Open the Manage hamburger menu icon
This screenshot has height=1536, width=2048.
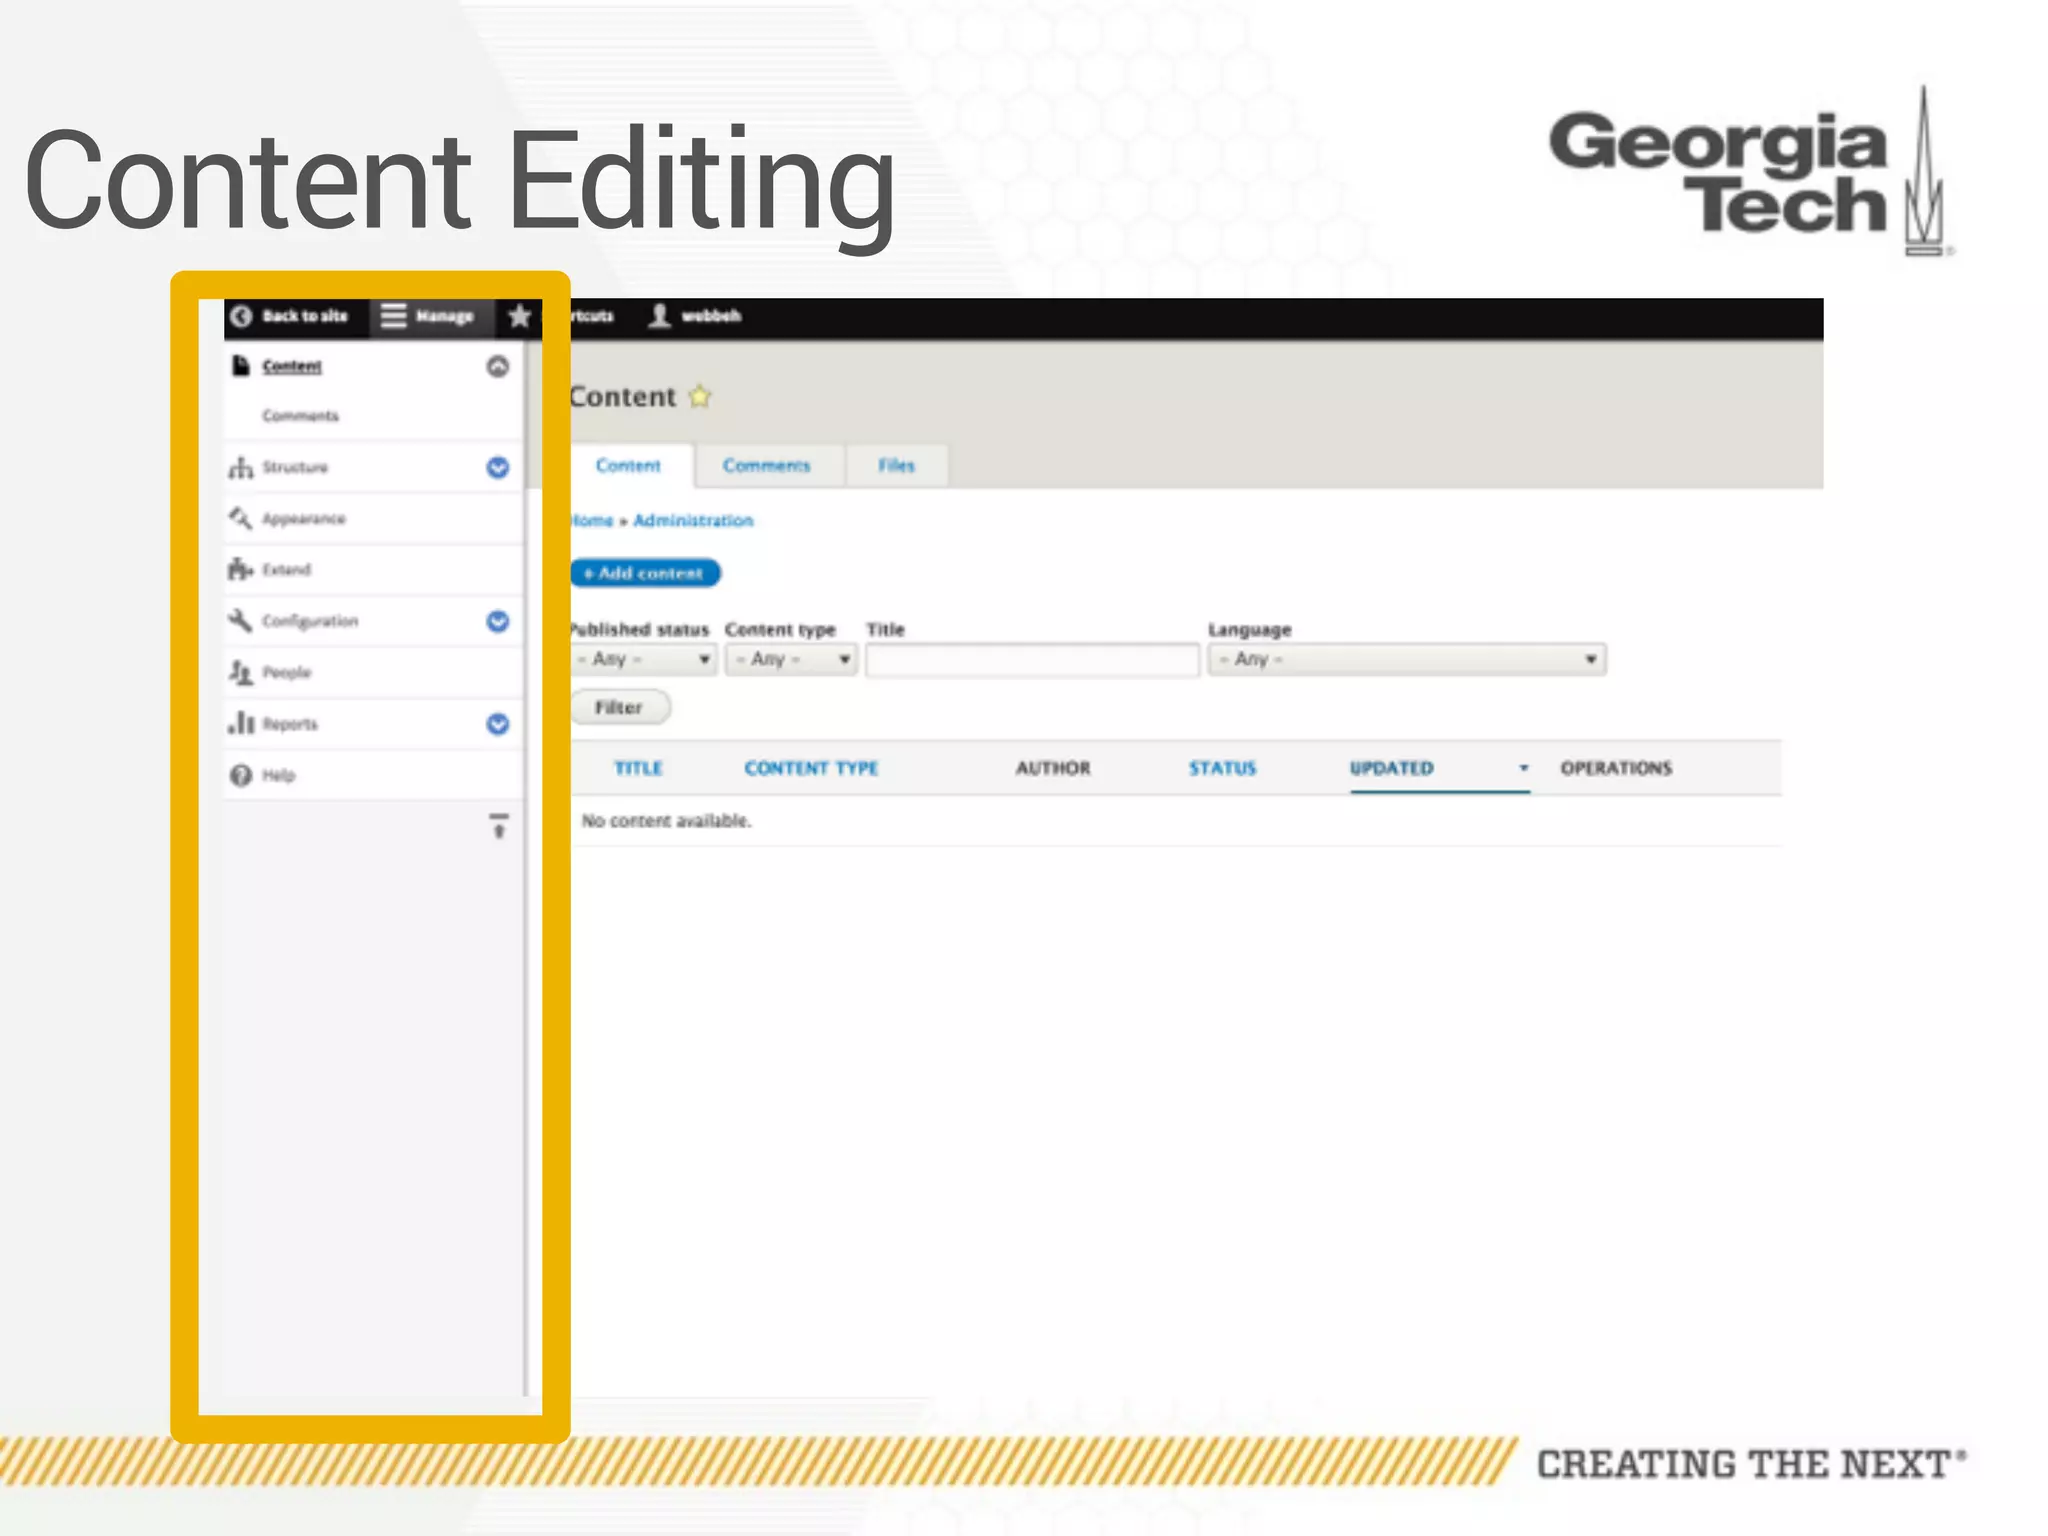[x=394, y=316]
